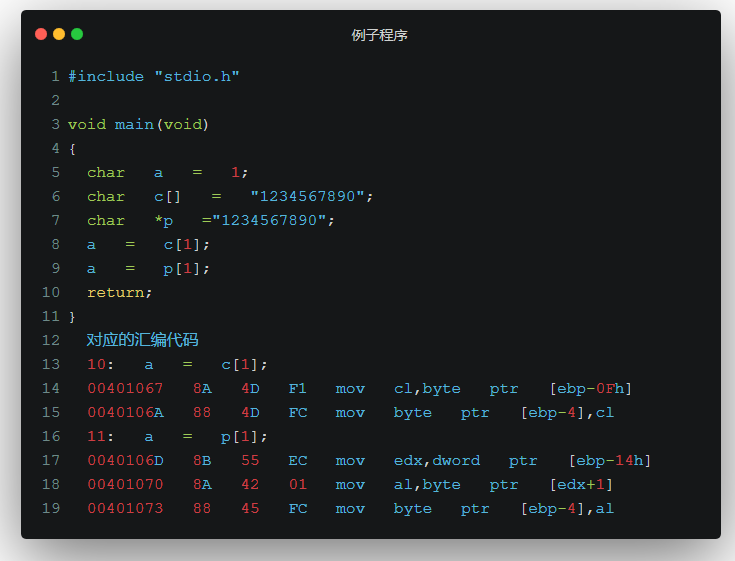This screenshot has height=561, width=735.
Task: Click the string in char c[] line
Action: (308, 196)
